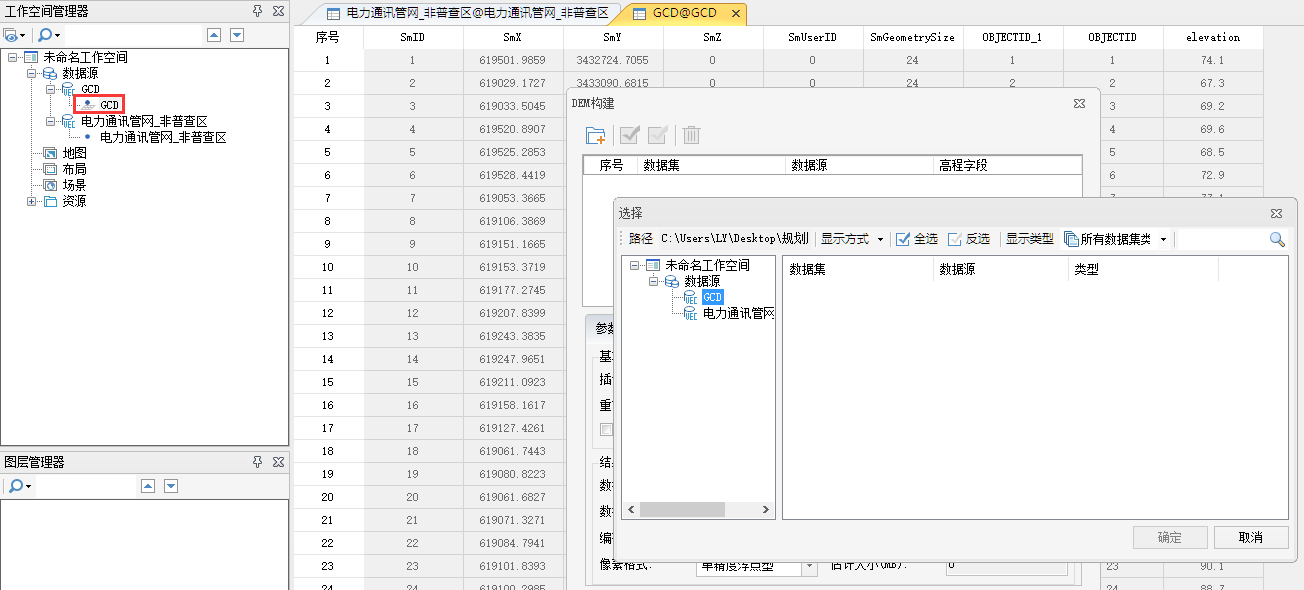Open the 显示方式 dropdown
The width and height of the screenshot is (1304, 590).
pyautogui.click(x=852, y=239)
